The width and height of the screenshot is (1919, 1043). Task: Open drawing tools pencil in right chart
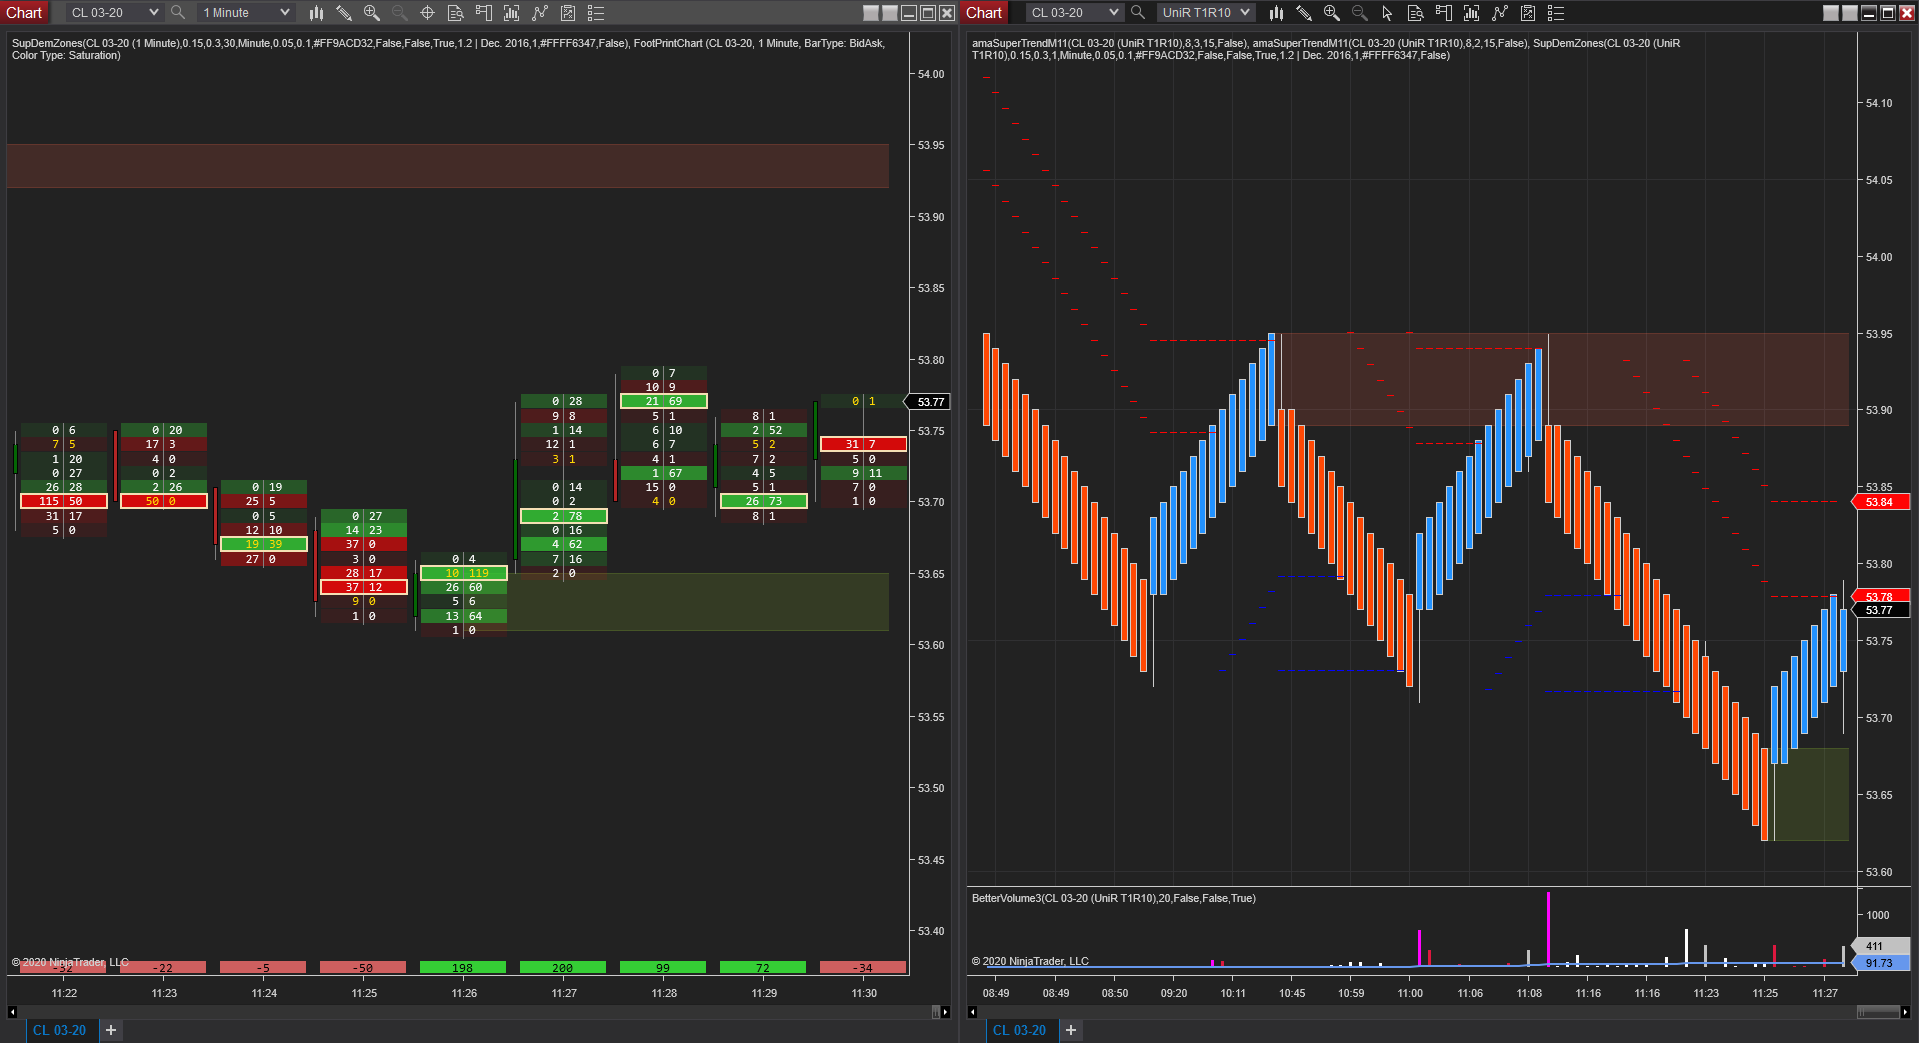[1304, 13]
